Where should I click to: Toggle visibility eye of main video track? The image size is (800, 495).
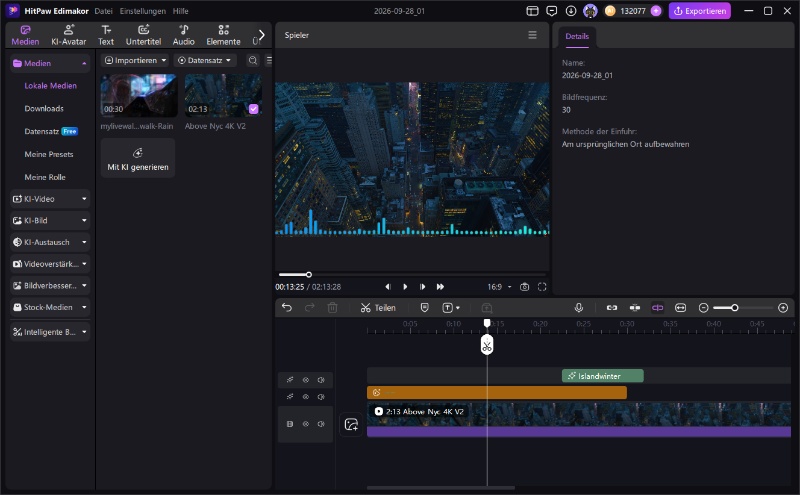pyautogui.click(x=306, y=424)
